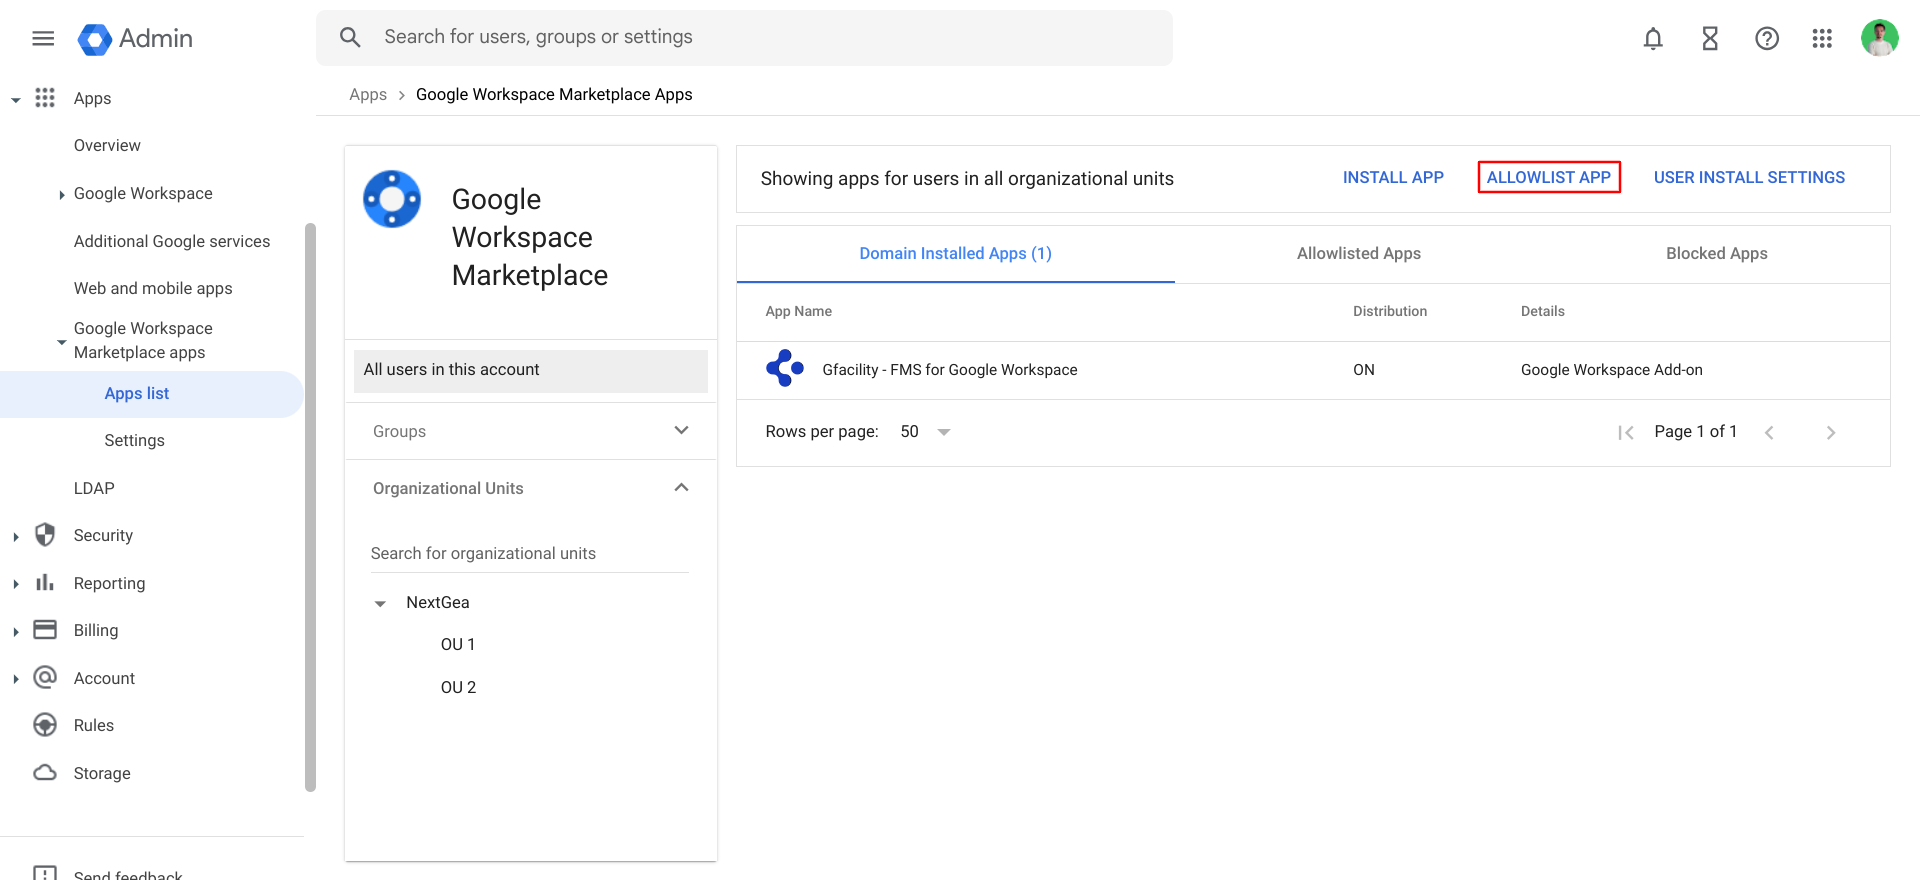This screenshot has height=880, width=1920.
Task: Open Web and mobile apps
Action: (x=153, y=288)
